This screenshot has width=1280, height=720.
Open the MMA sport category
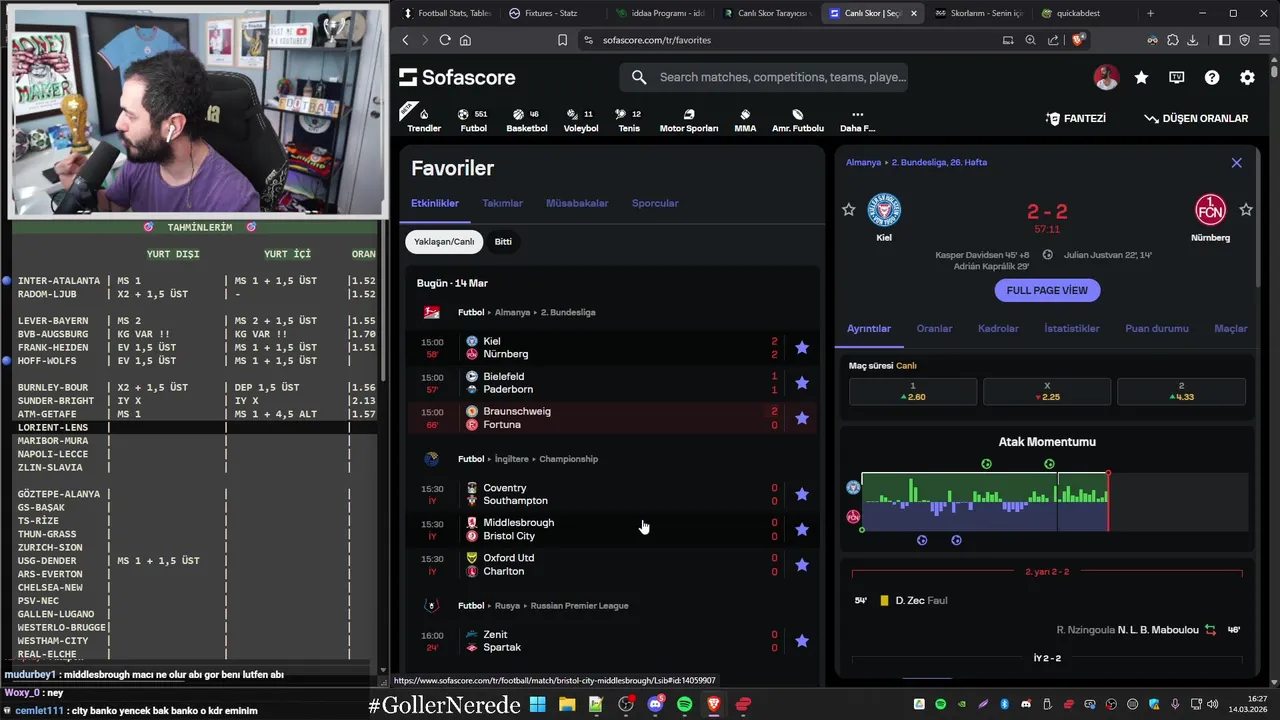(745, 120)
